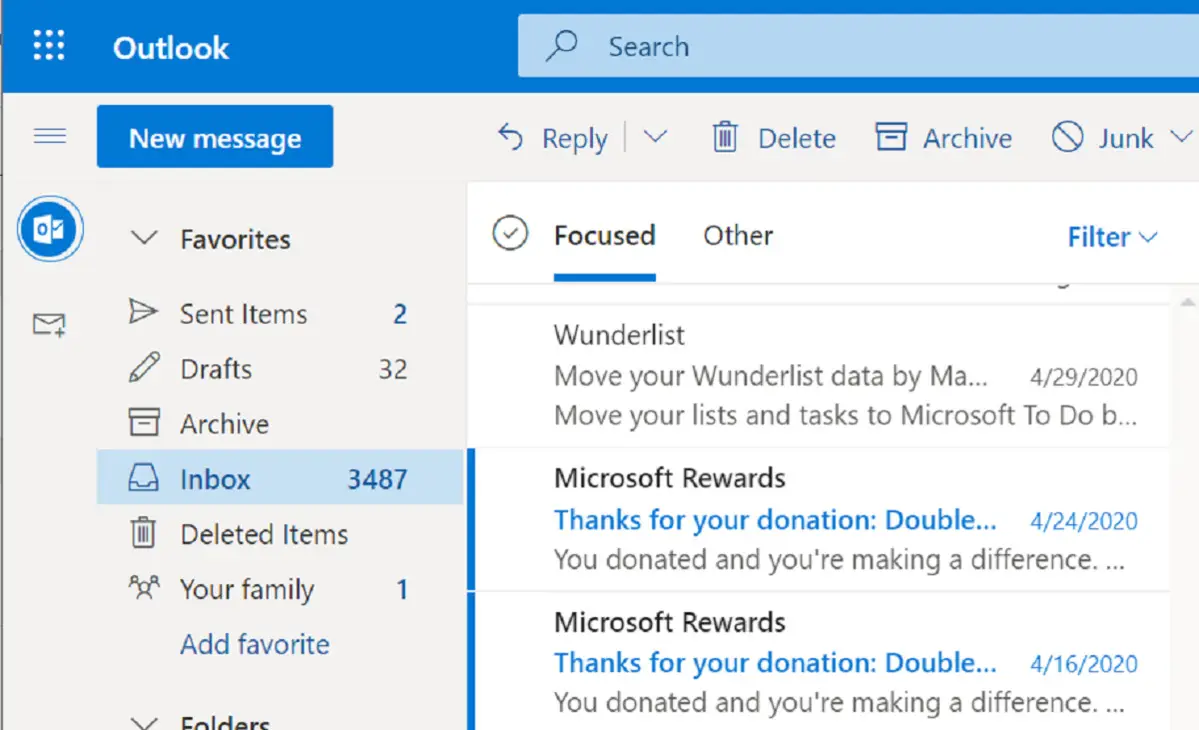Click the Junk blocked-circle icon
Image resolution: width=1199 pixels, height=730 pixels.
(x=1067, y=138)
